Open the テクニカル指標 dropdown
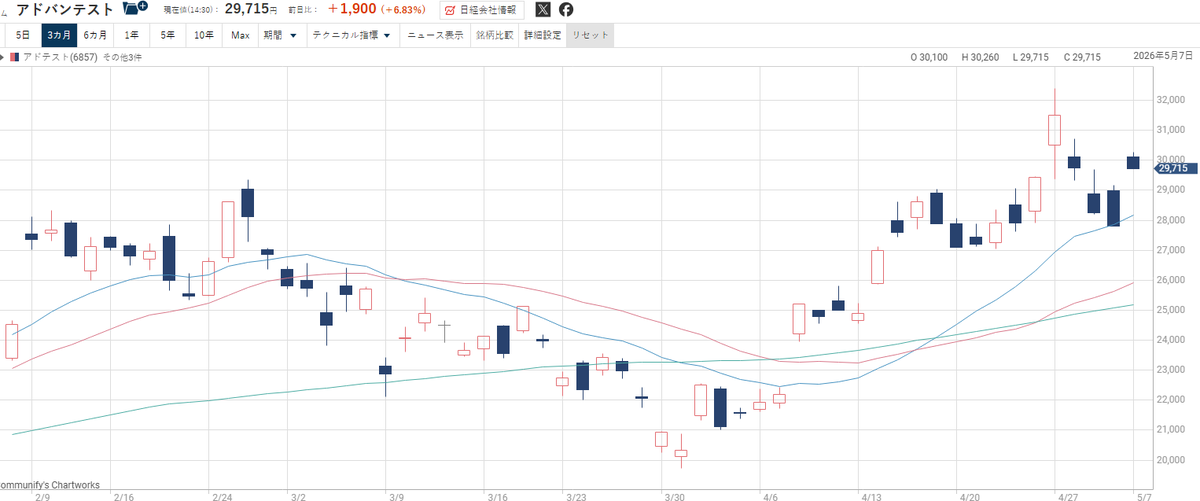 pyautogui.click(x=351, y=35)
